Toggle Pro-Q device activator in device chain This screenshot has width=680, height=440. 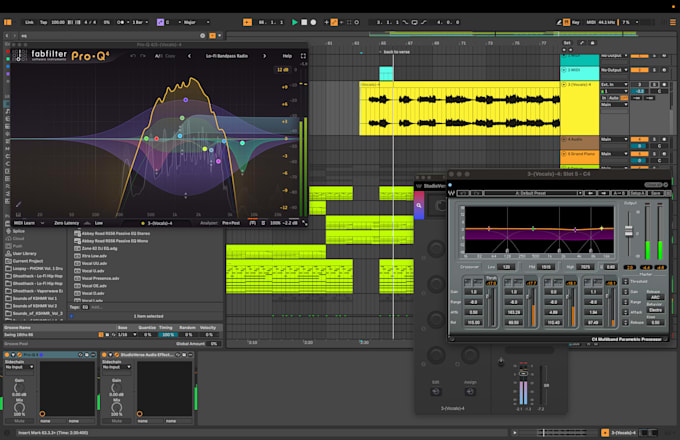[x=7, y=355]
